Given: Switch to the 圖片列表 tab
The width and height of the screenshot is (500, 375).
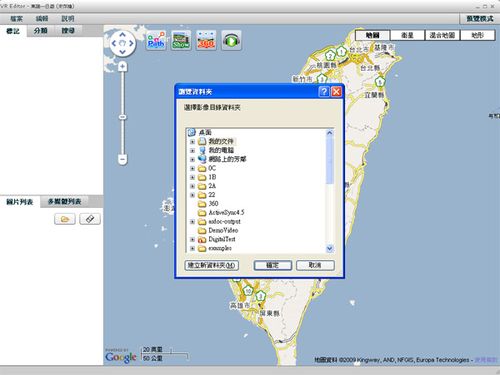Looking at the screenshot, I should [x=20, y=202].
